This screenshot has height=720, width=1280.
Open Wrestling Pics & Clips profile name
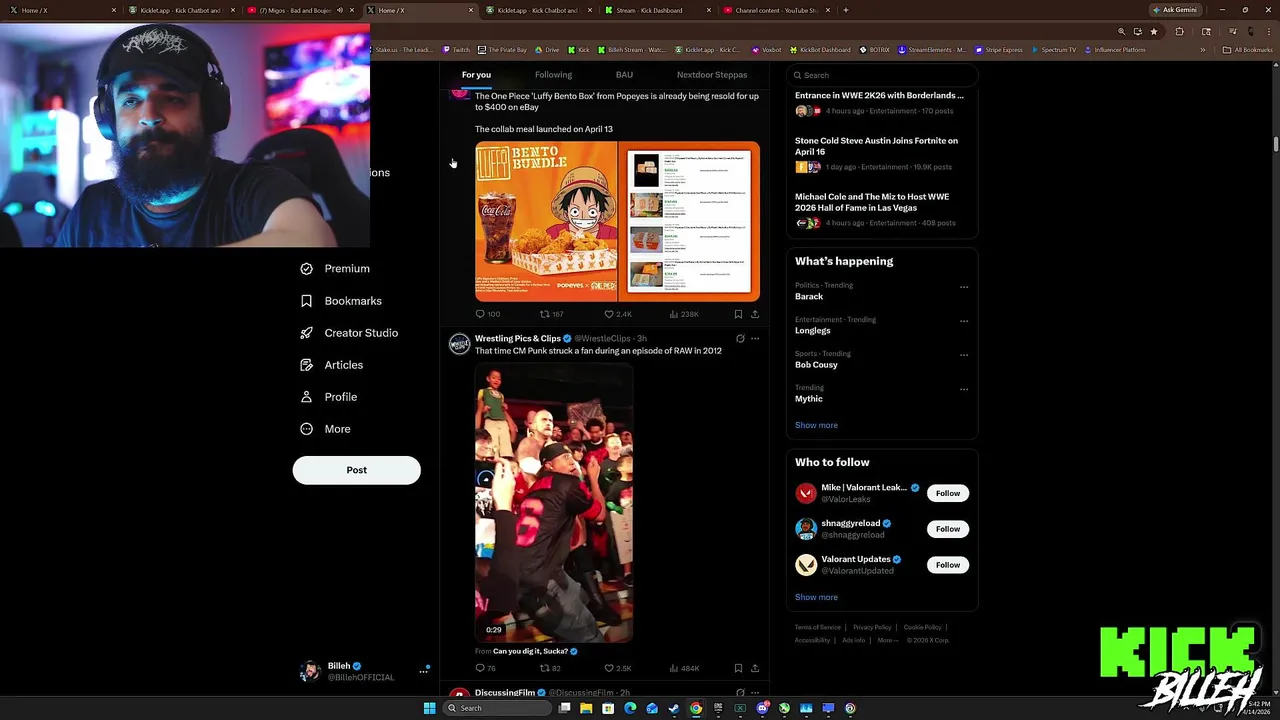[x=517, y=338]
